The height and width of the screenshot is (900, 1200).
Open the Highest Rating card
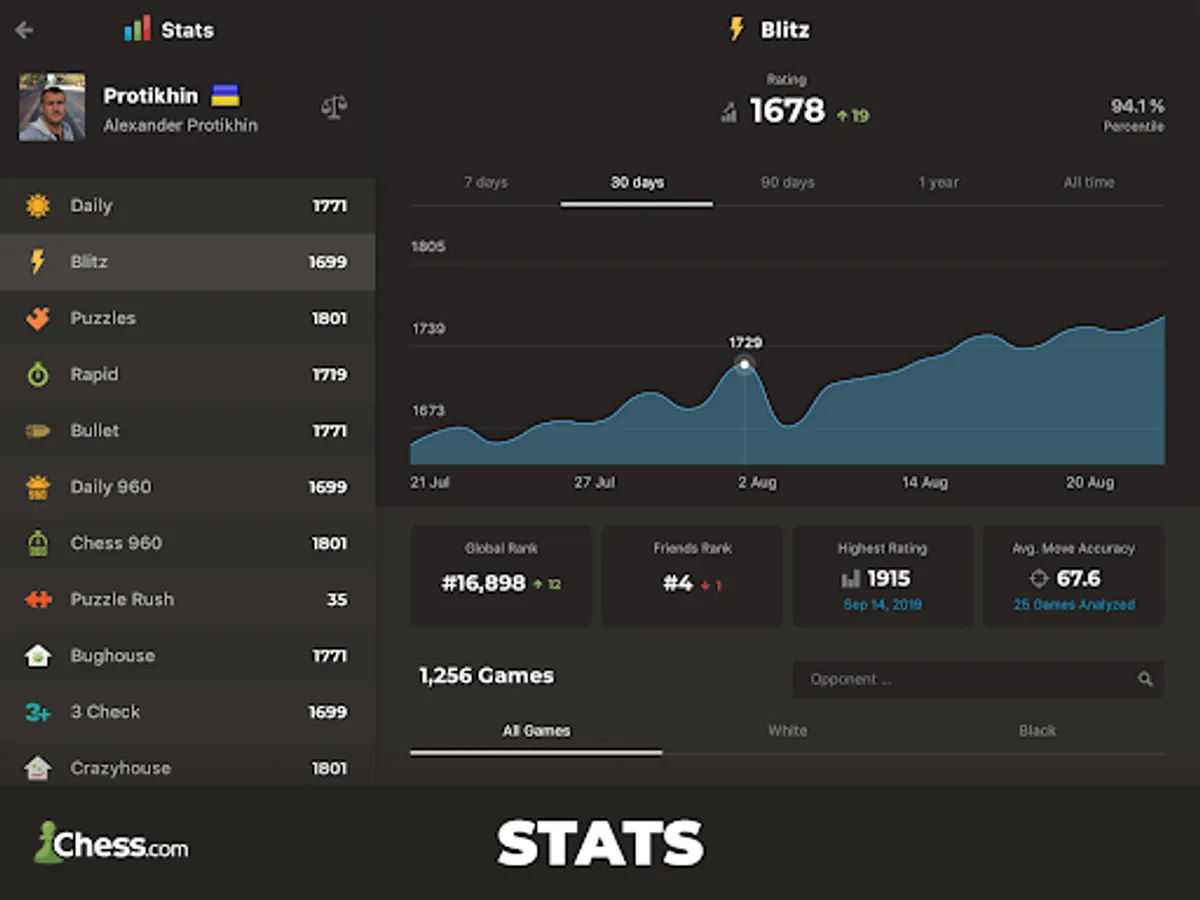click(883, 576)
